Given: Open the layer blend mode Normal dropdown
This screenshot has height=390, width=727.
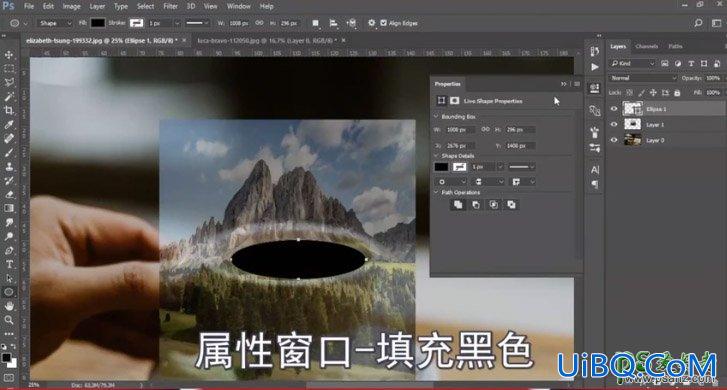Looking at the screenshot, I should (643, 78).
